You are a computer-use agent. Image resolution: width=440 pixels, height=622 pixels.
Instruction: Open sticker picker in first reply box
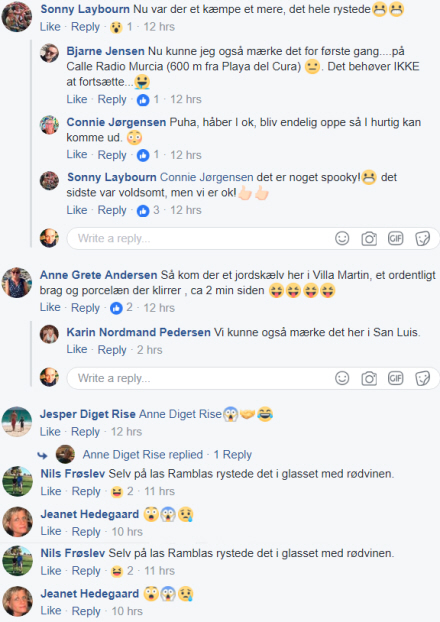(x=423, y=239)
